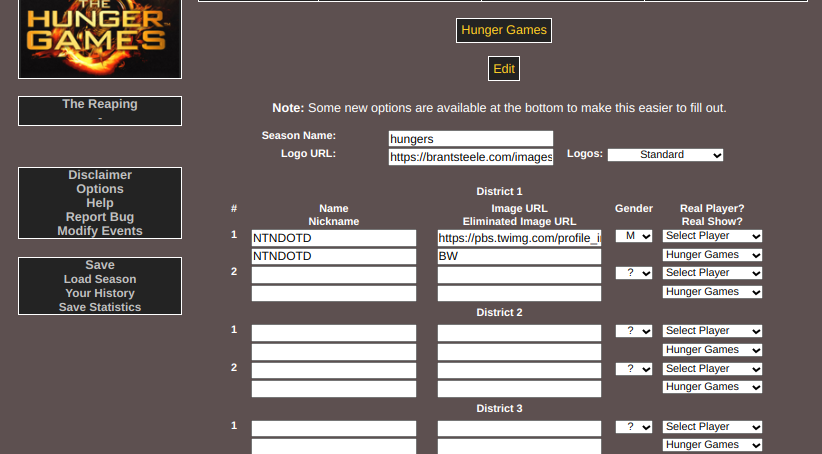This screenshot has width=822, height=454.
Task: Click Load Season link
Action: click(x=100, y=279)
